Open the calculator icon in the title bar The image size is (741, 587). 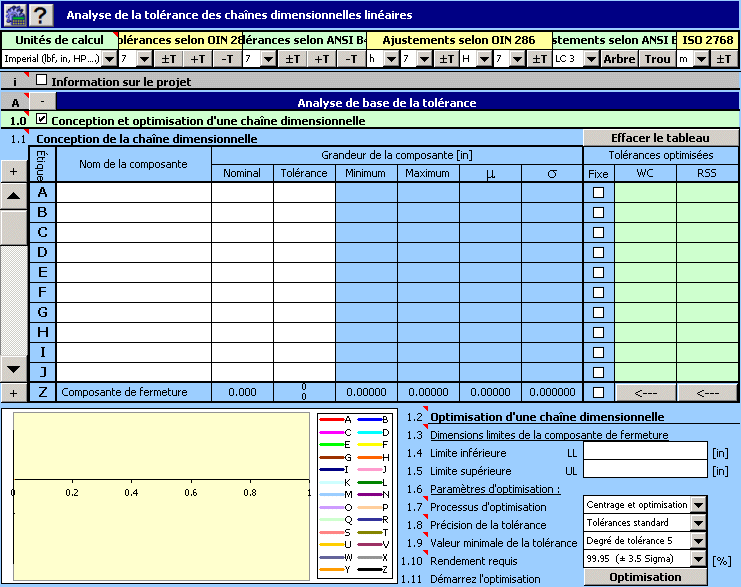pos(15,15)
